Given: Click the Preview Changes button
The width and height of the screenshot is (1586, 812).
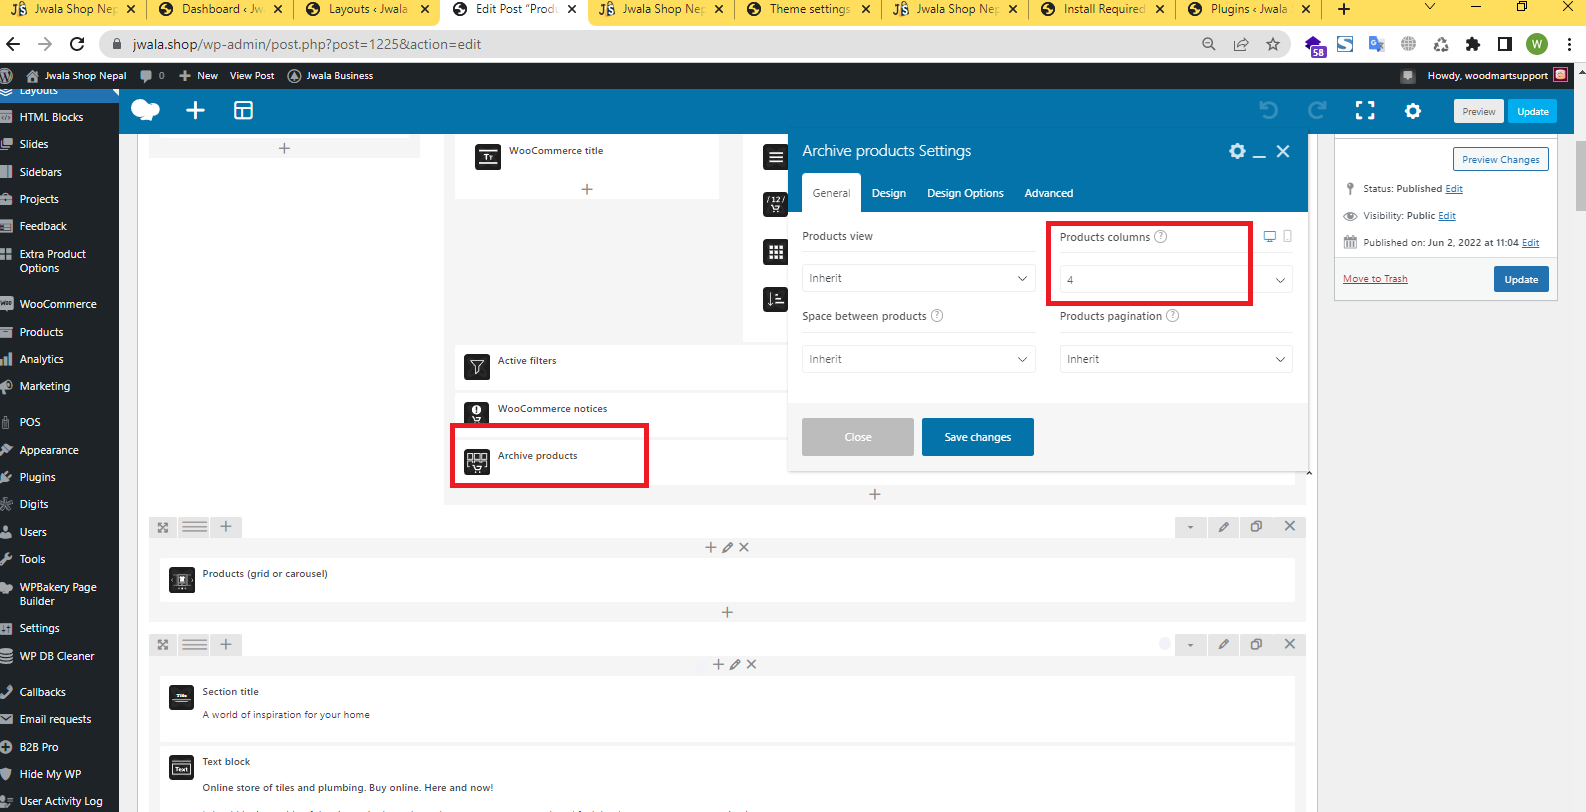Looking at the screenshot, I should (x=1500, y=159).
